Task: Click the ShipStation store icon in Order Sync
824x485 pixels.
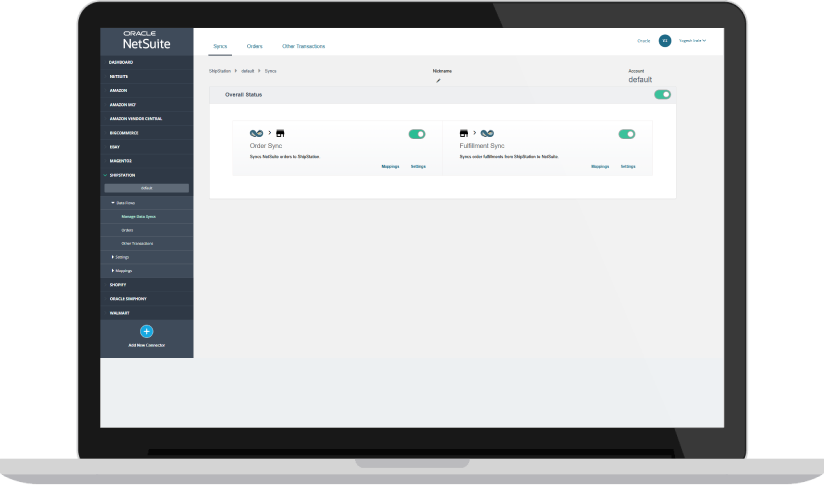Action: [x=281, y=133]
